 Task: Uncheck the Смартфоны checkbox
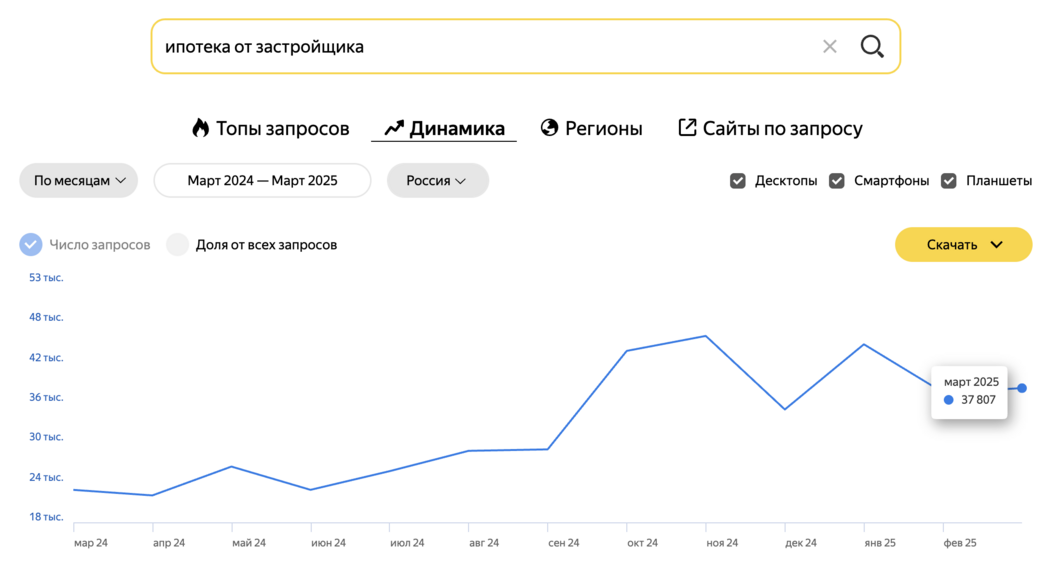(x=836, y=181)
